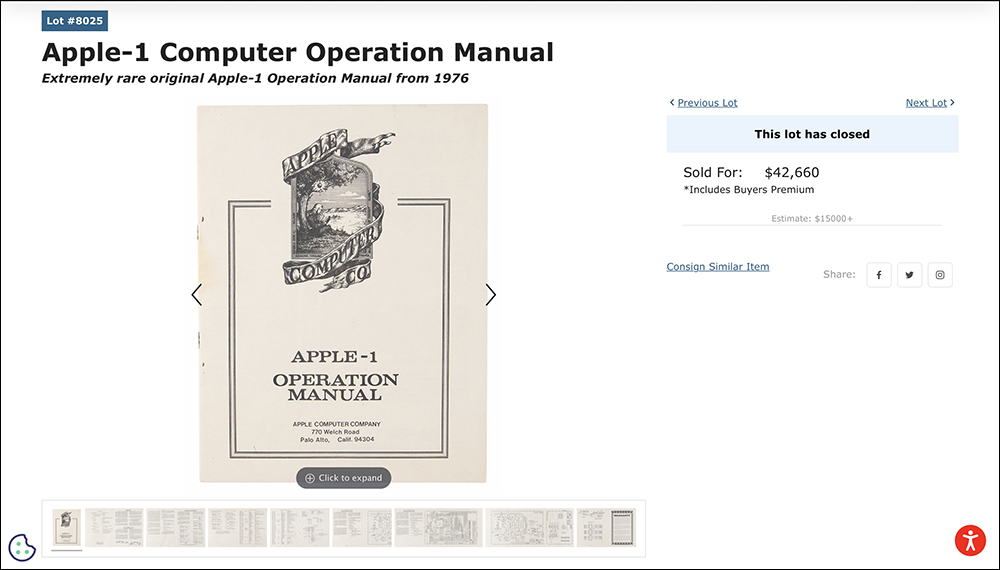Share the lot on Instagram
This screenshot has height=570, width=1000.
pyautogui.click(x=939, y=275)
